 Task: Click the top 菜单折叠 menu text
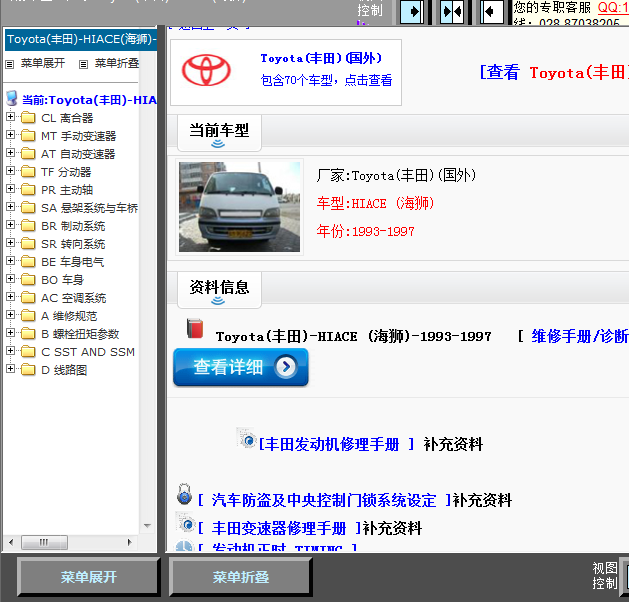click(117, 63)
